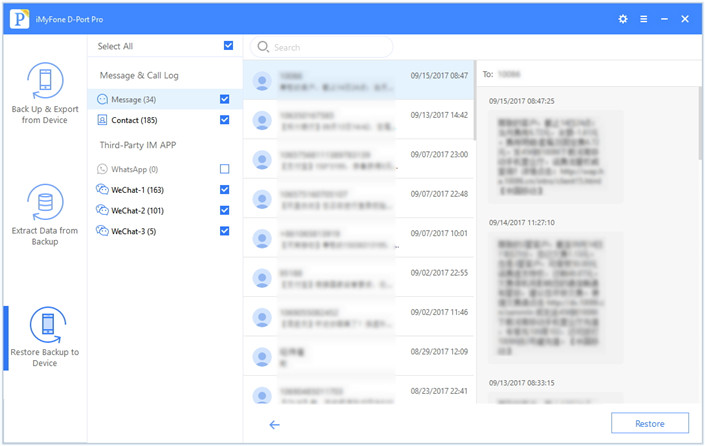Select WhatsApp (0) category
The image size is (705, 446).
pos(165,169)
